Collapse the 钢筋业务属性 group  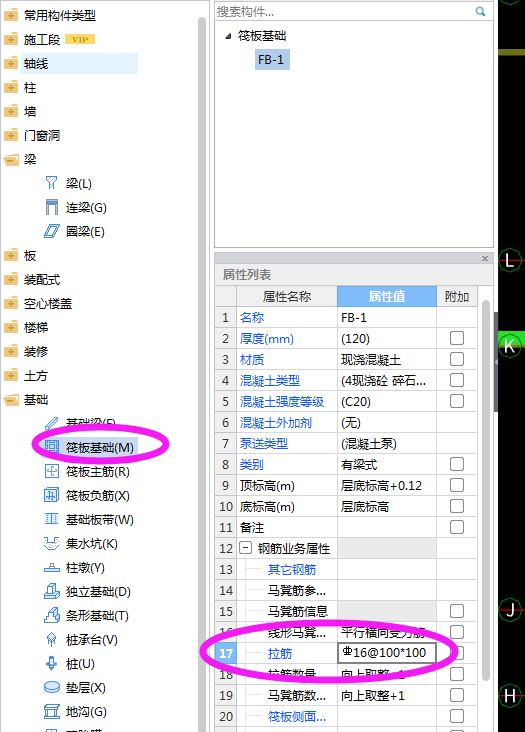tap(245, 548)
